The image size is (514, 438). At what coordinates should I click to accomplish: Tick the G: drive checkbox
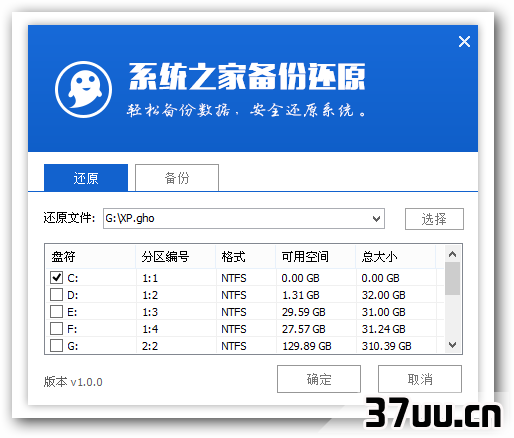56,345
